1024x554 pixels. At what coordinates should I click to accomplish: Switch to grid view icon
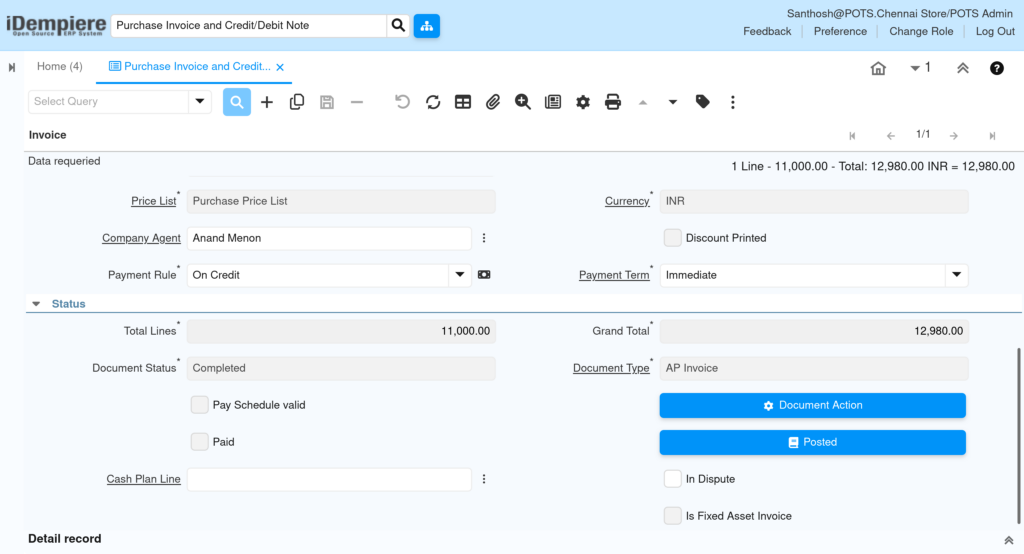462,102
